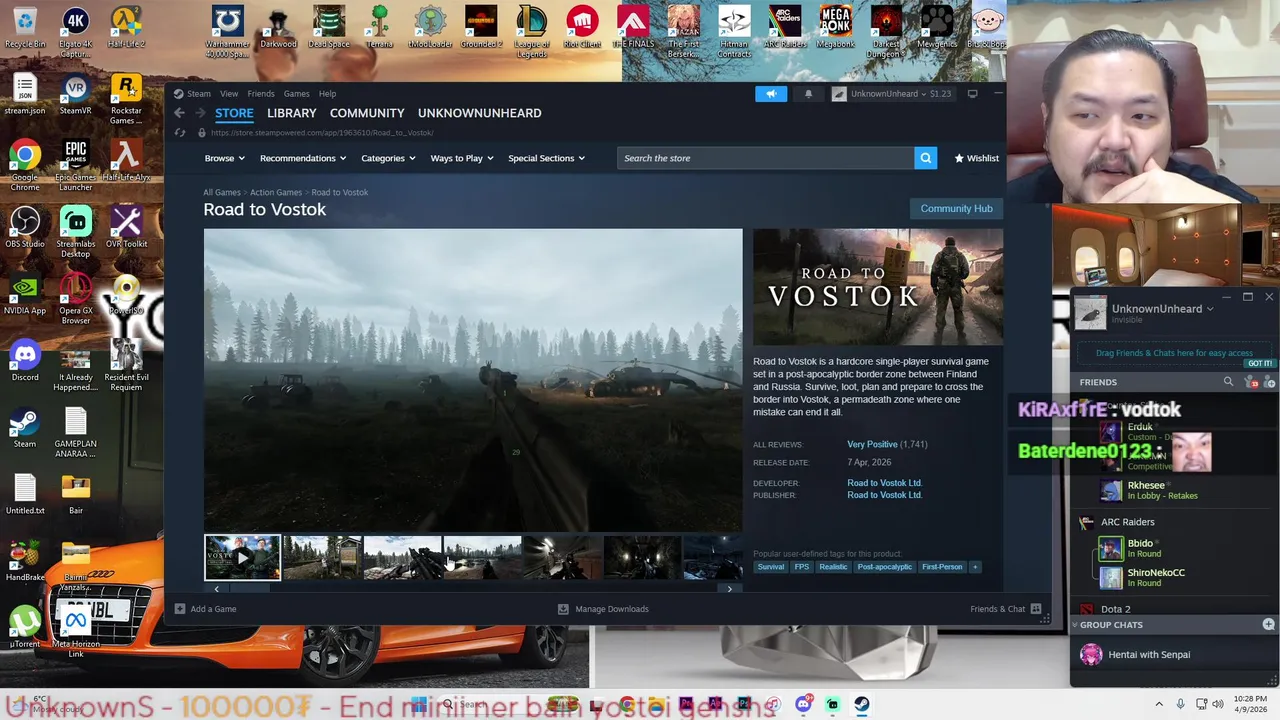The height and width of the screenshot is (720, 1280).
Task: Open the Community Hub button
Action: coord(956,208)
